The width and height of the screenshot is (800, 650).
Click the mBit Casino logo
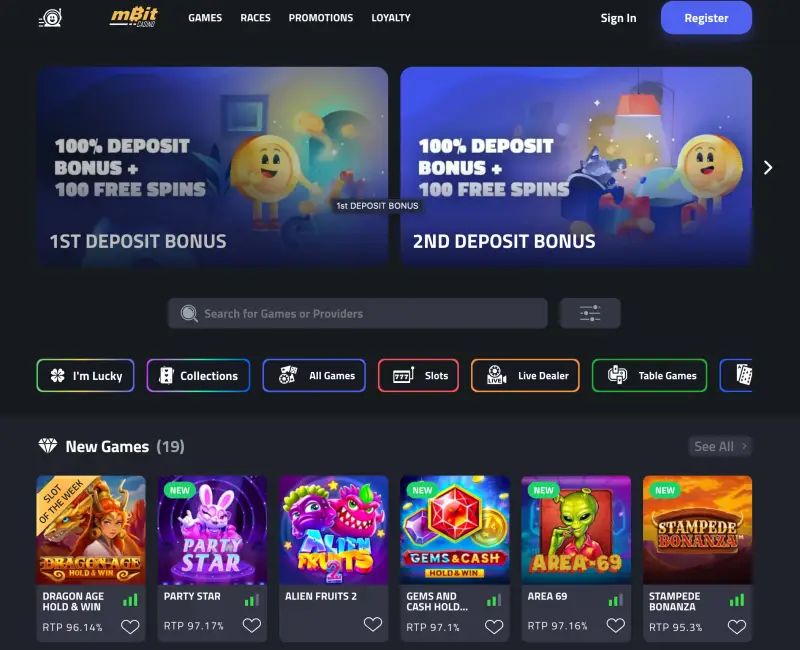(134, 17)
